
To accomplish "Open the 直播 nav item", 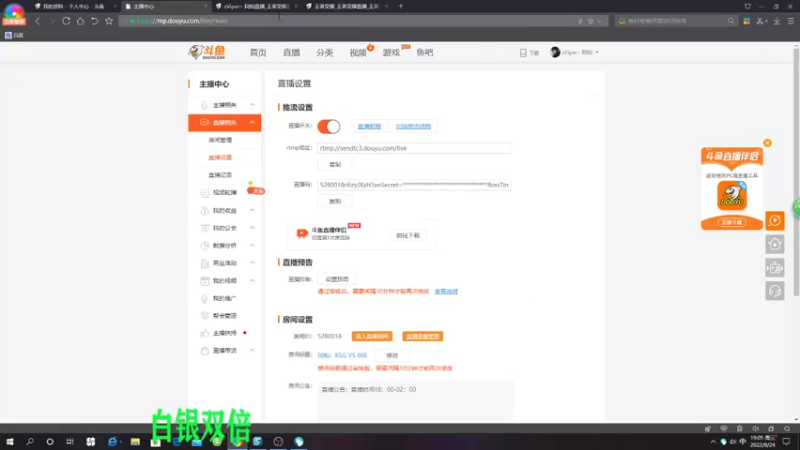I will coord(291,53).
